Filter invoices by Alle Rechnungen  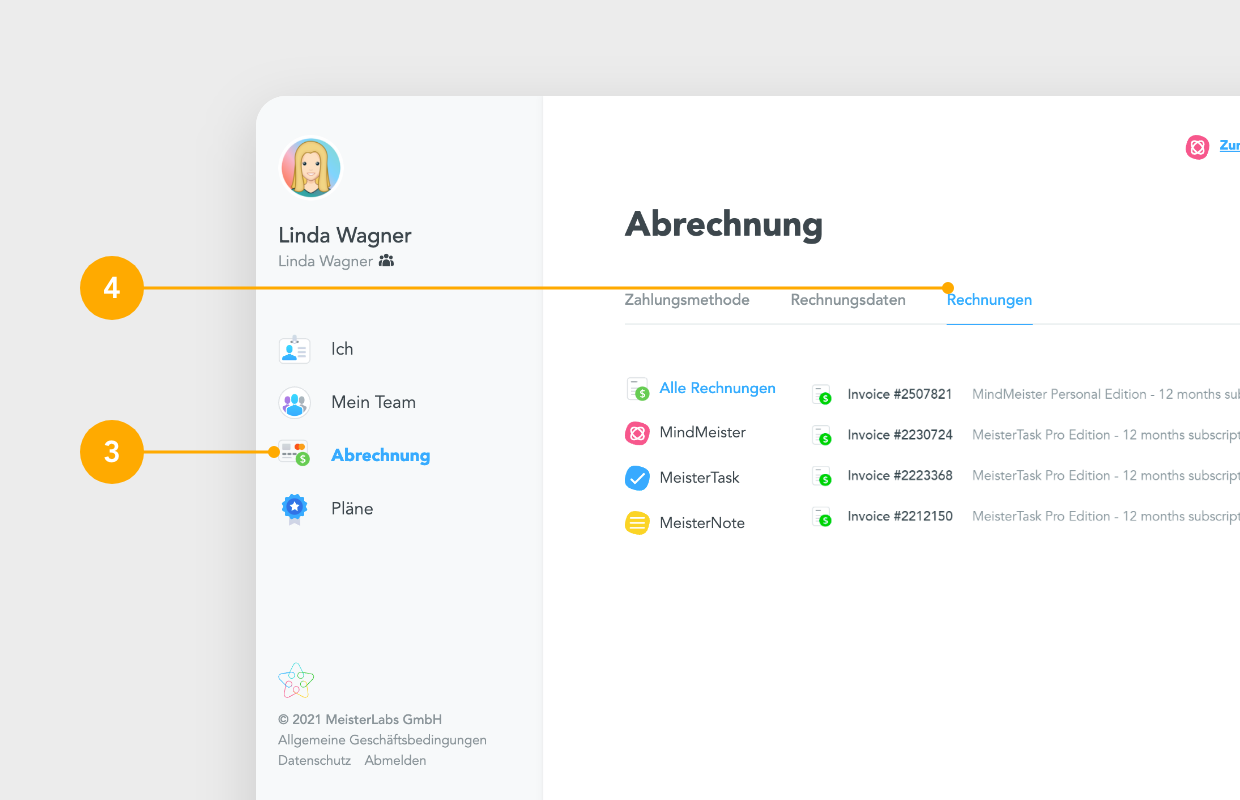[717, 388]
